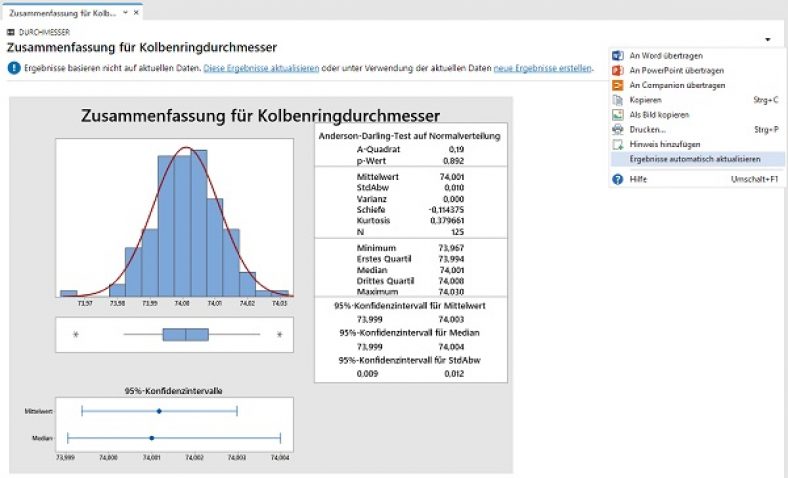Open the output options dropdown arrow
Image resolution: width=788 pixels, height=478 pixels.
pyautogui.click(x=767, y=39)
